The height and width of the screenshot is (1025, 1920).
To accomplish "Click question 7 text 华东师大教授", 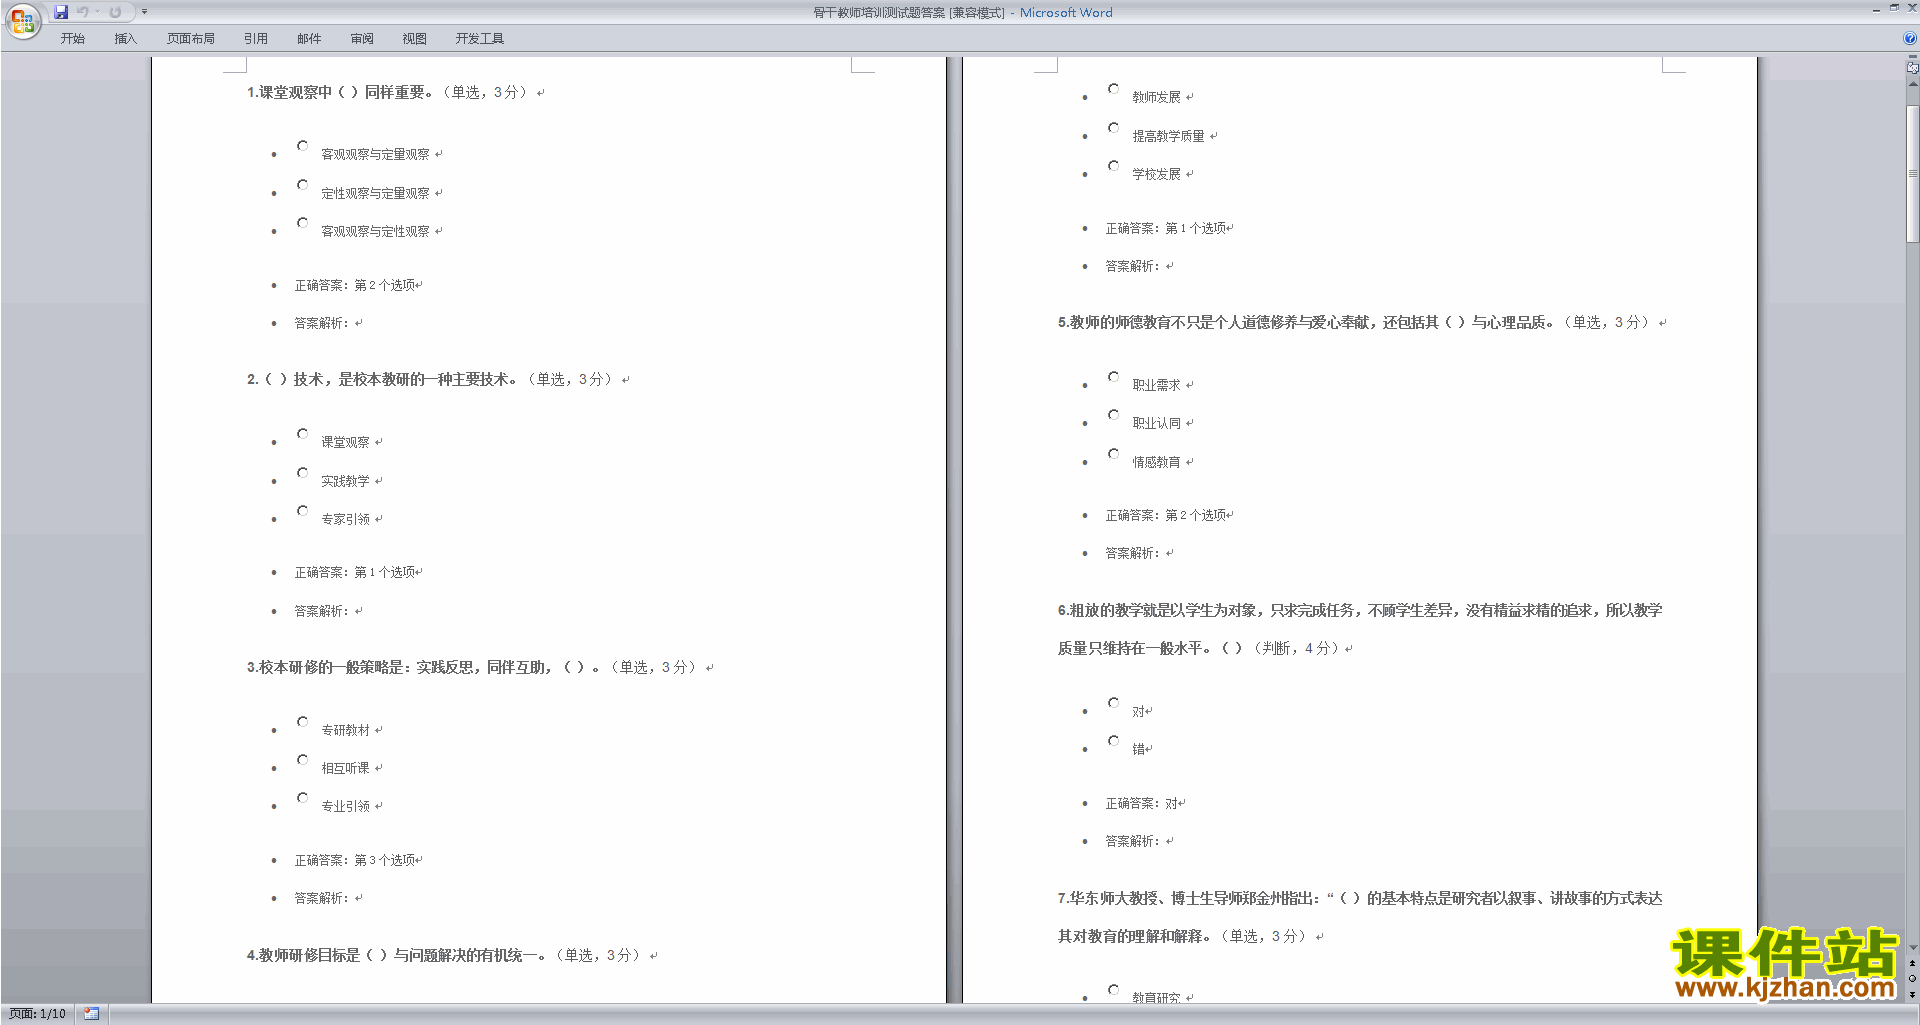I will point(1360,917).
